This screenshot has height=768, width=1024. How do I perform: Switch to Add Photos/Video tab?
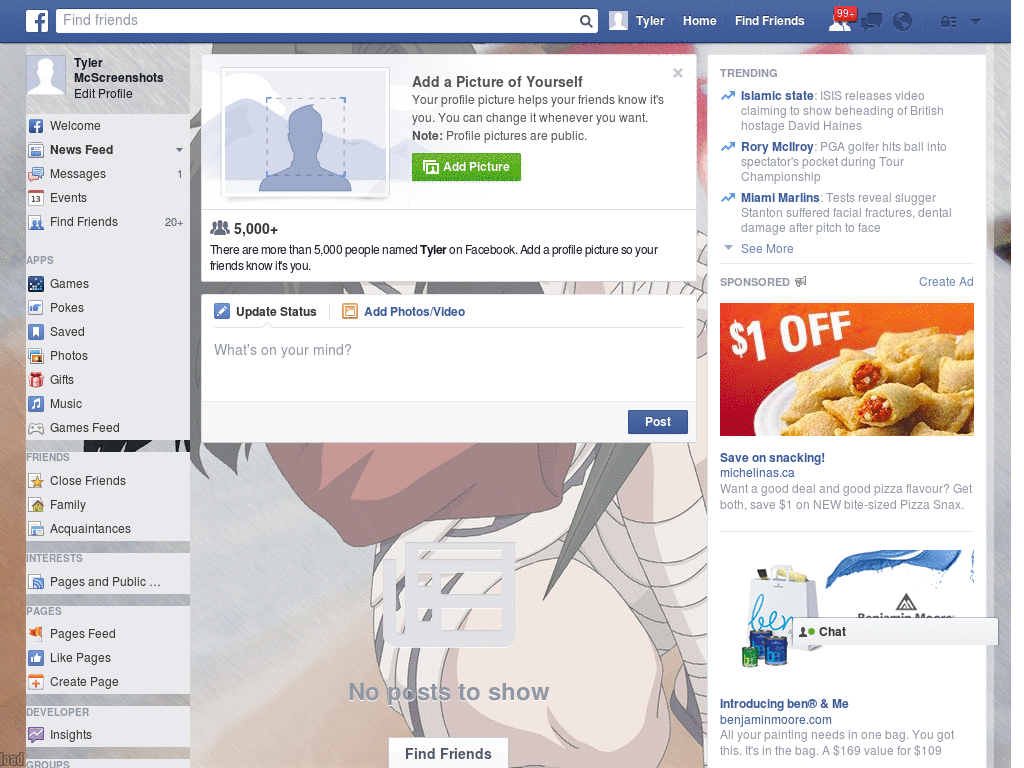coord(404,312)
